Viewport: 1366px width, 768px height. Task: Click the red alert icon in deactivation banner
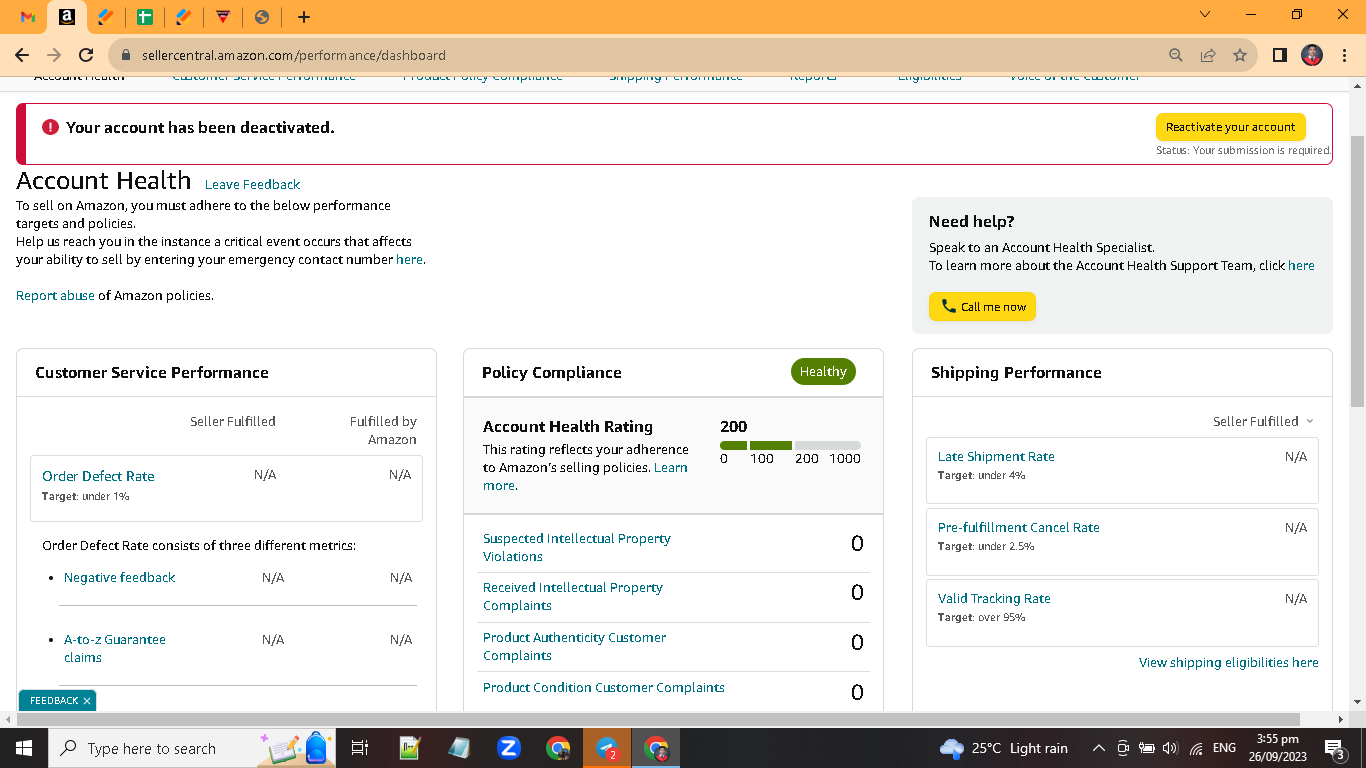[x=50, y=127]
